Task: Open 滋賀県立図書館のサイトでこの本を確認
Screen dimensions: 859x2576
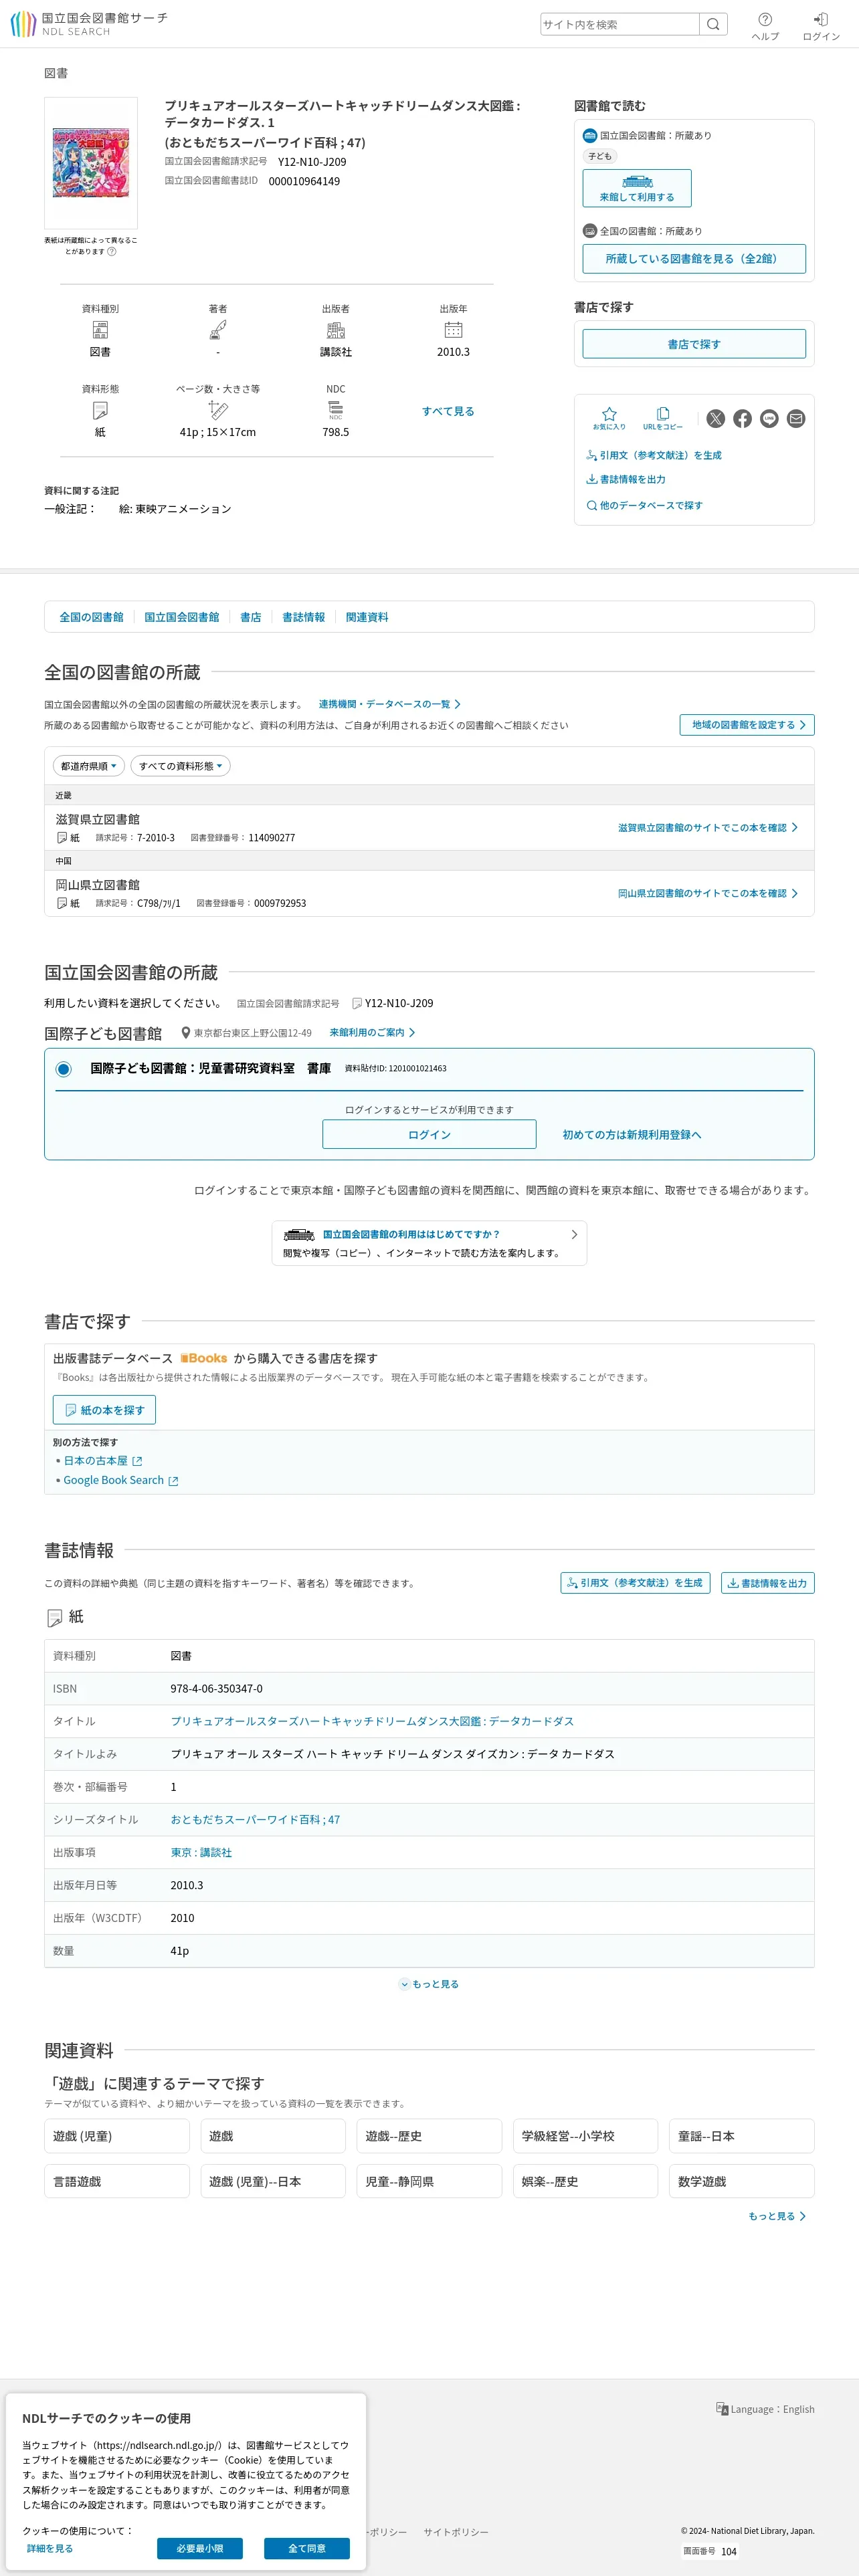Action: click(x=708, y=827)
